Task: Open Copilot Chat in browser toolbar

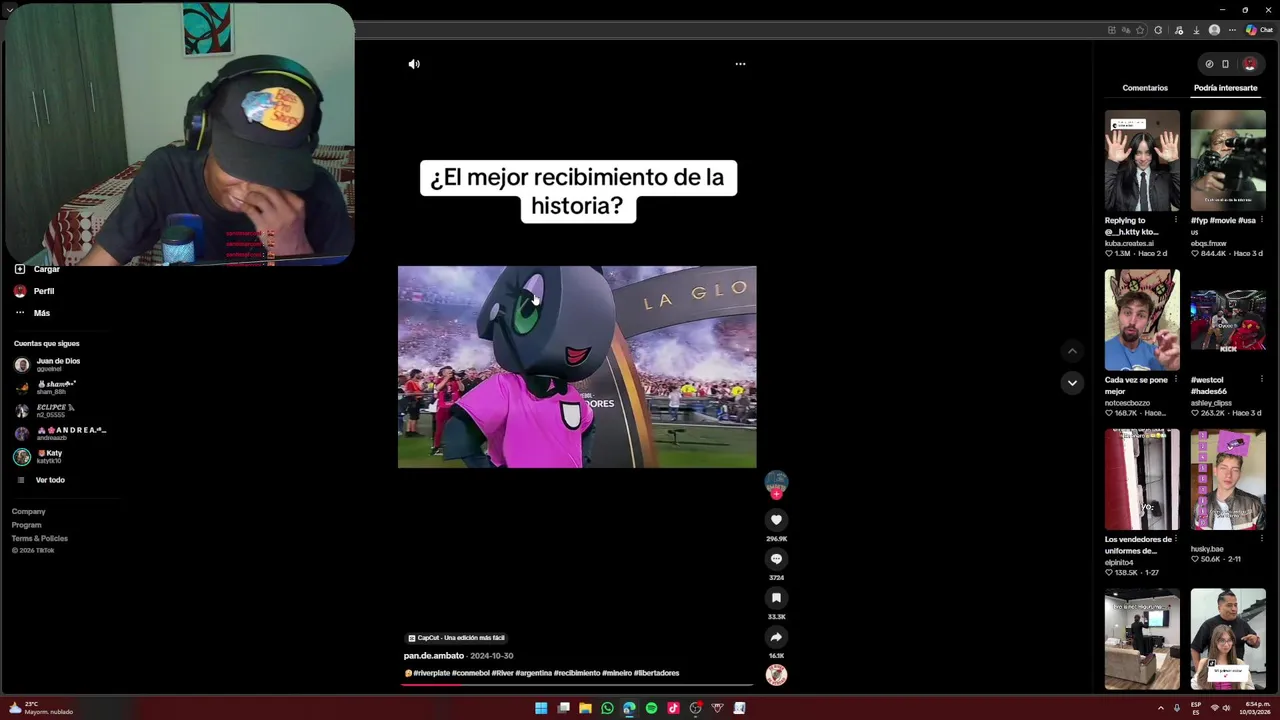Action: click(x=1259, y=30)
